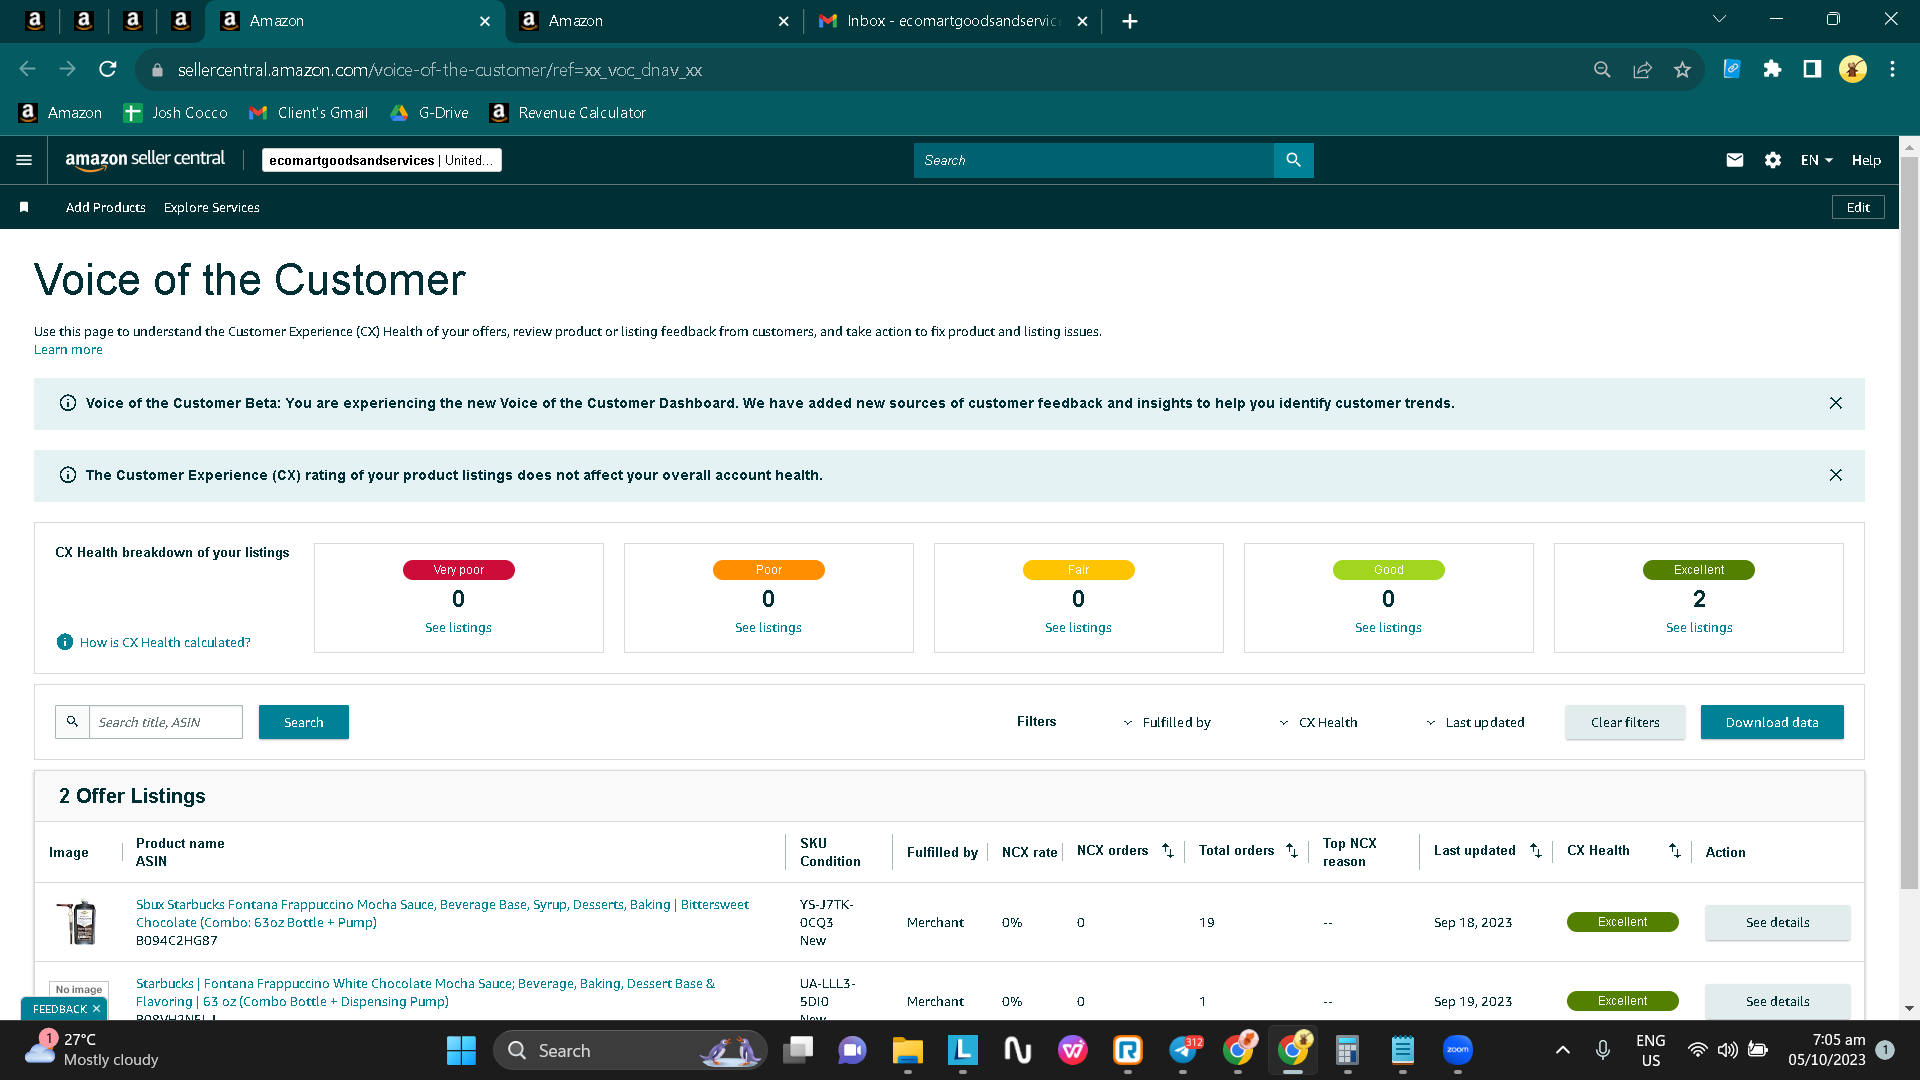
Task: Open the G-Drive bookmark
Action: pyautogui.click(x=429, y=113)
